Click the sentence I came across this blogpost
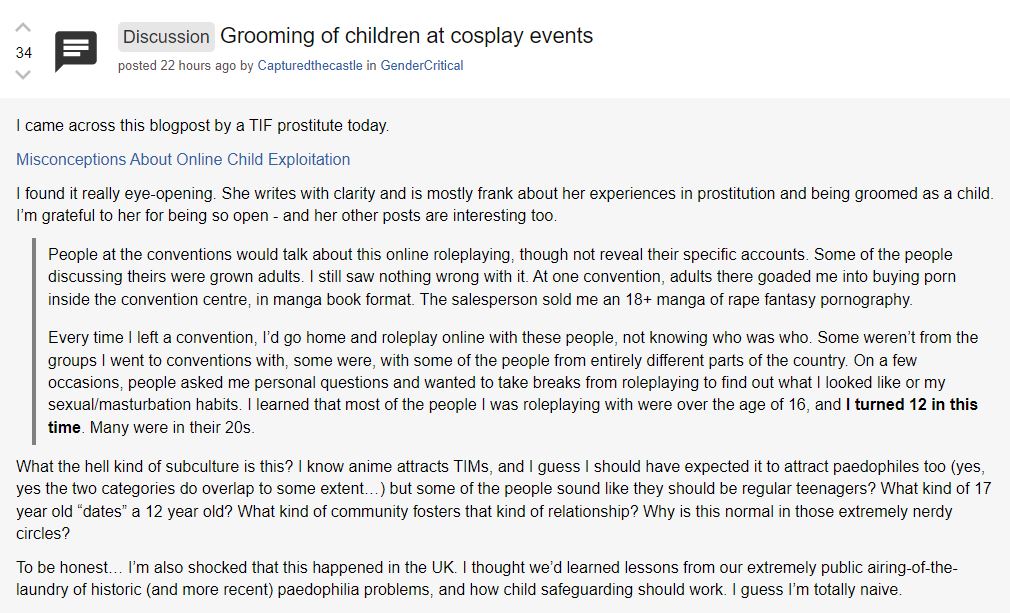Screen dimensions: 1010x613 tap(202, 126)
